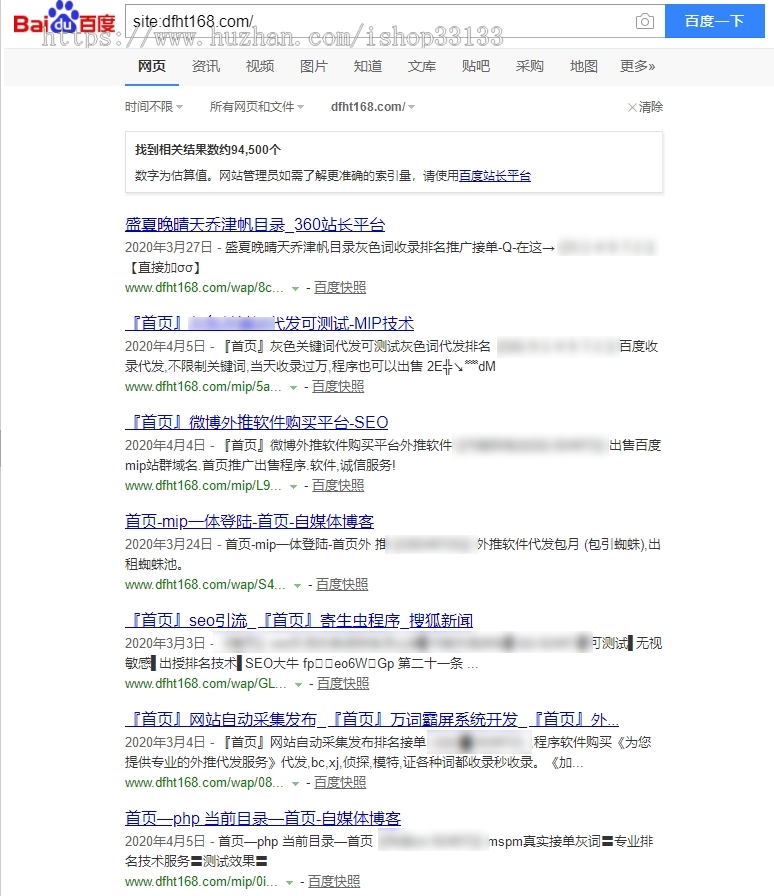This screenshot has height=896, width=774.
Task: Clear filters with ×清除
Action: pyautogui.click(x=645, y=107)
